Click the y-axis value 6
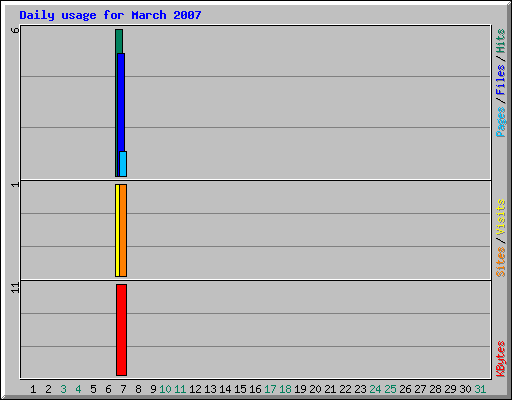The width and height of the screenshot is (512, 400). [15, 30]
